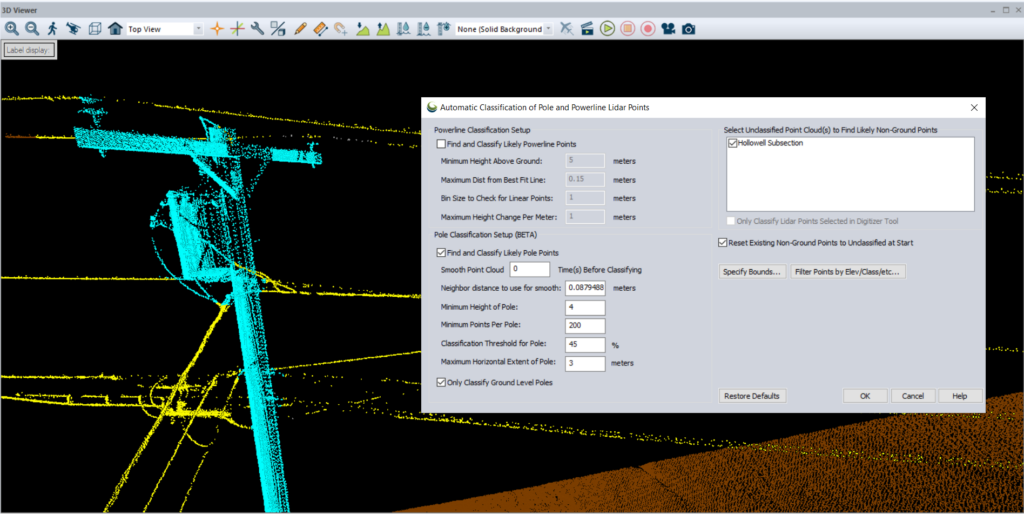Click Cancel in classification dialog

912,396
